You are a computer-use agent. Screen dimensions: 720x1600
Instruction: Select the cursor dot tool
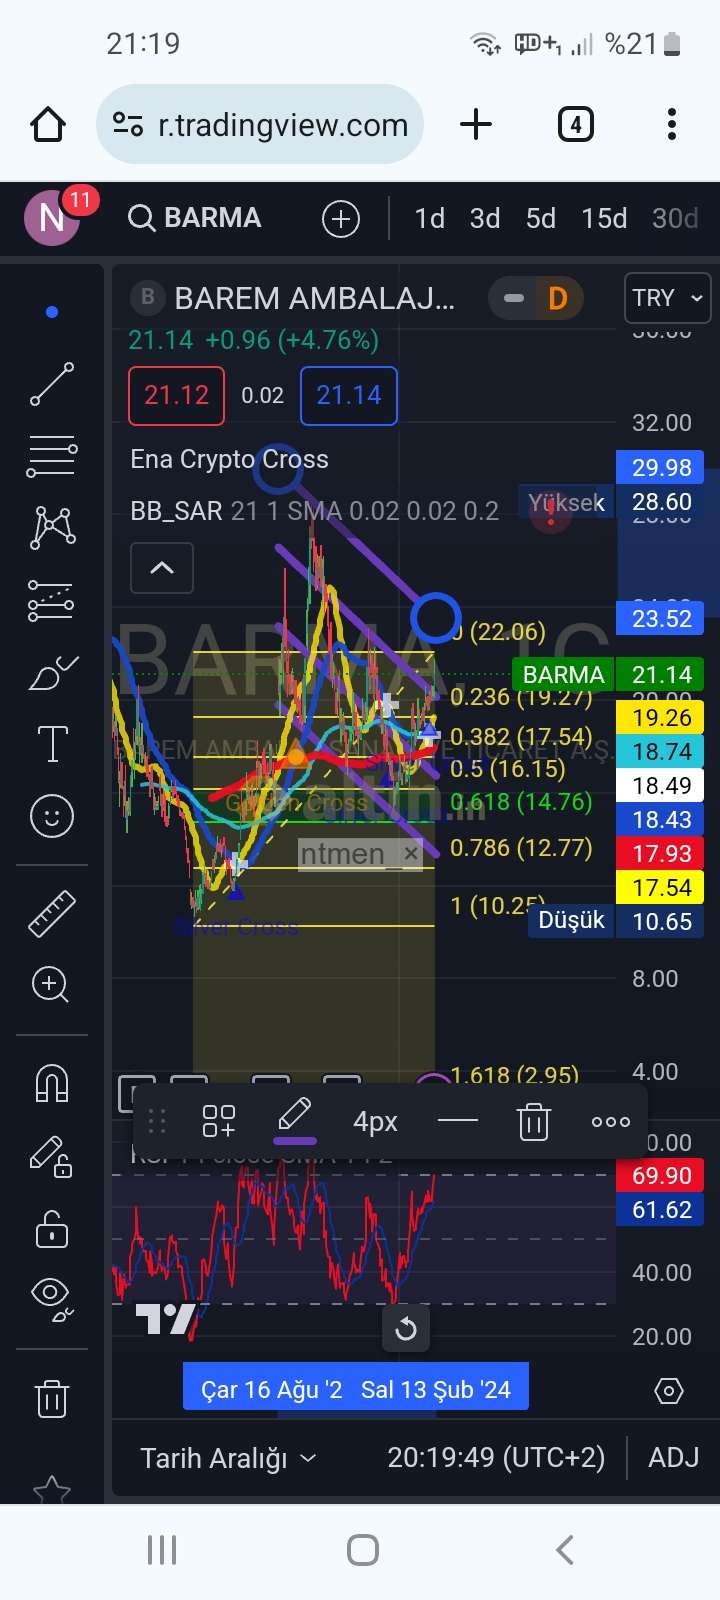[x=52, y=312]
